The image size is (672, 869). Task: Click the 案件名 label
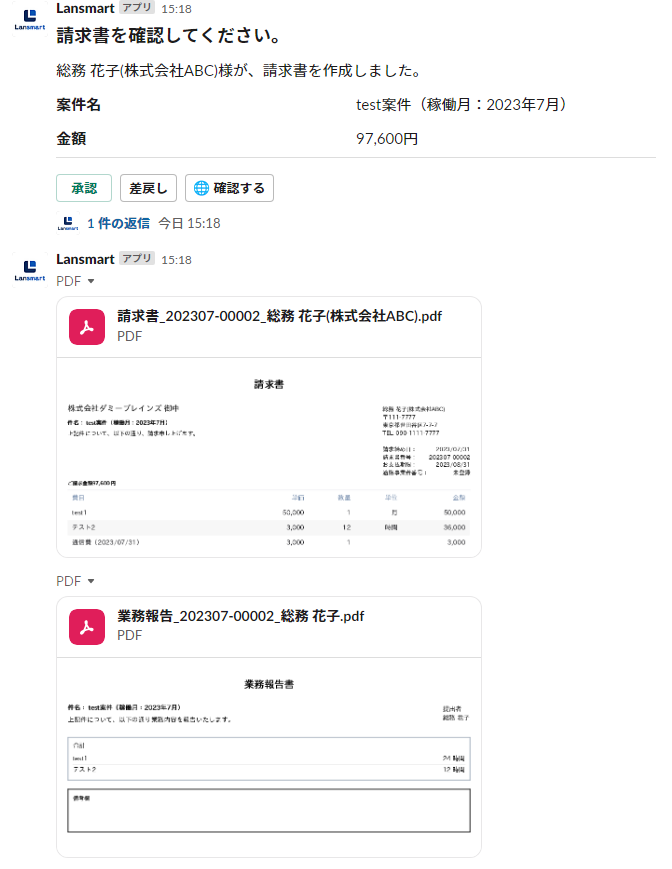pos(78,105)
